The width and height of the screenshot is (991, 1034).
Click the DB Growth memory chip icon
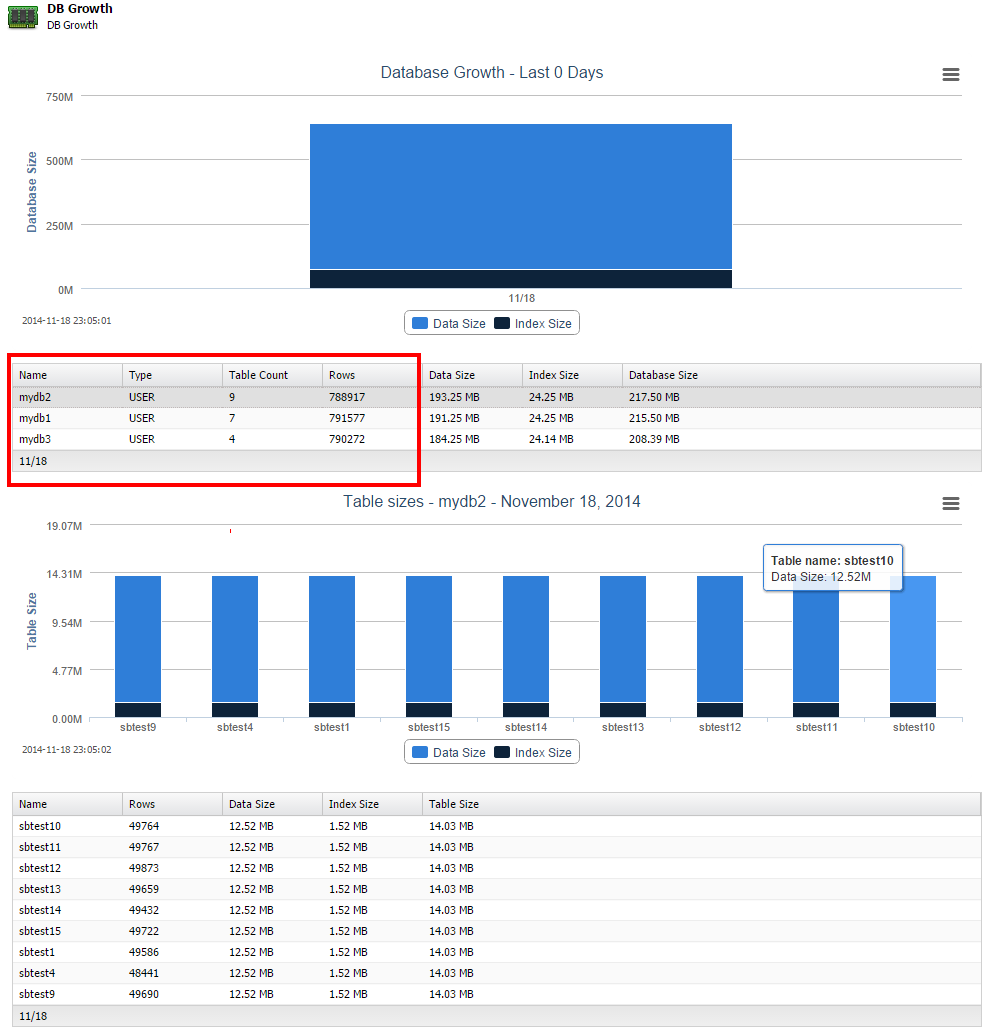[x=22, y=17]
